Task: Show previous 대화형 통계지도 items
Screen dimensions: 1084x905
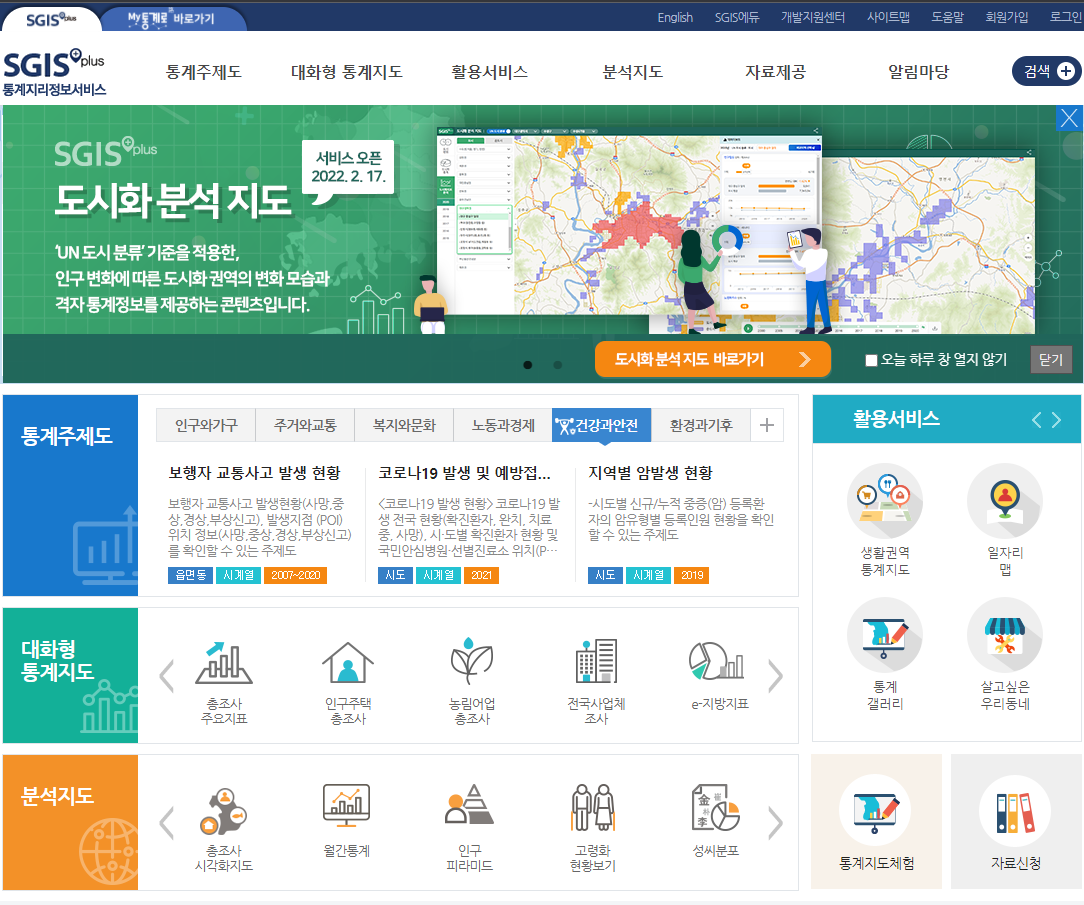Action: coord(166,675)
